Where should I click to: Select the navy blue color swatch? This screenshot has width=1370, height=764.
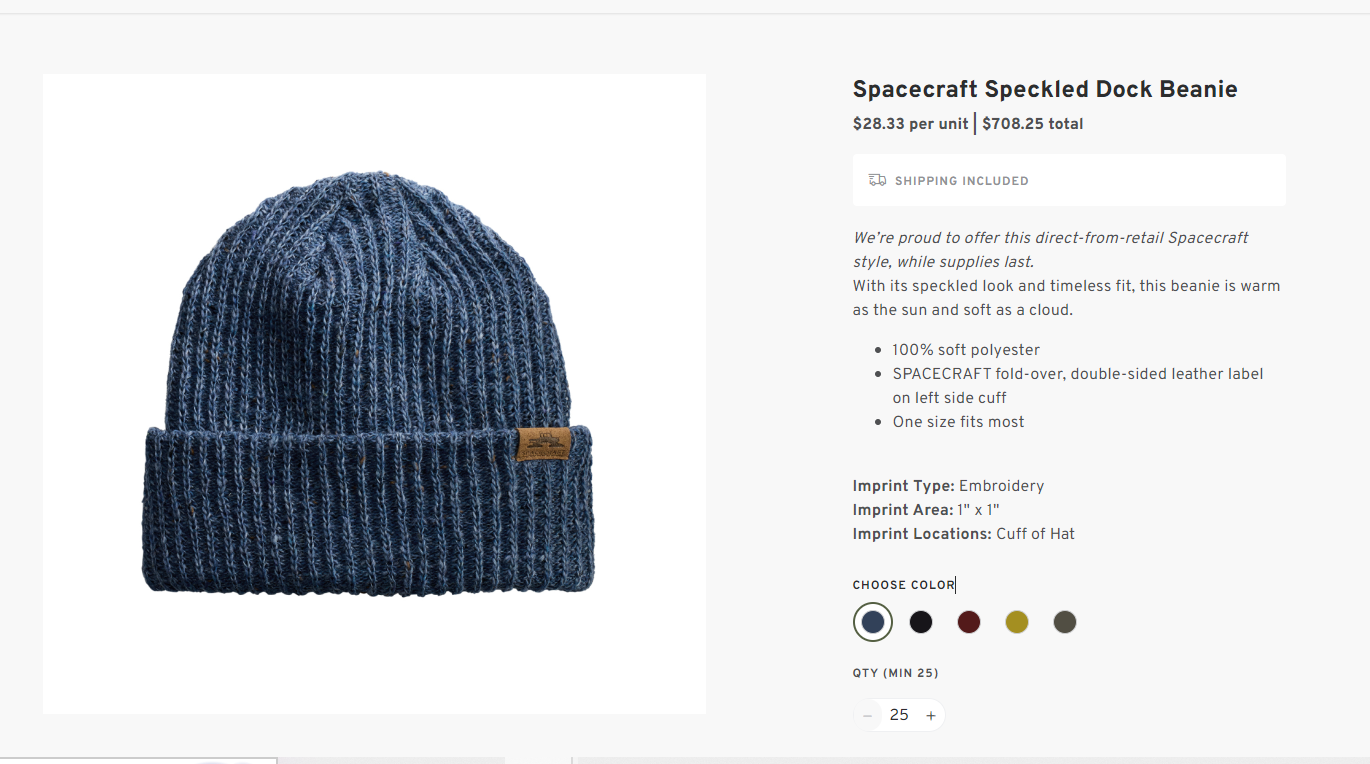(x=873, y=622)
